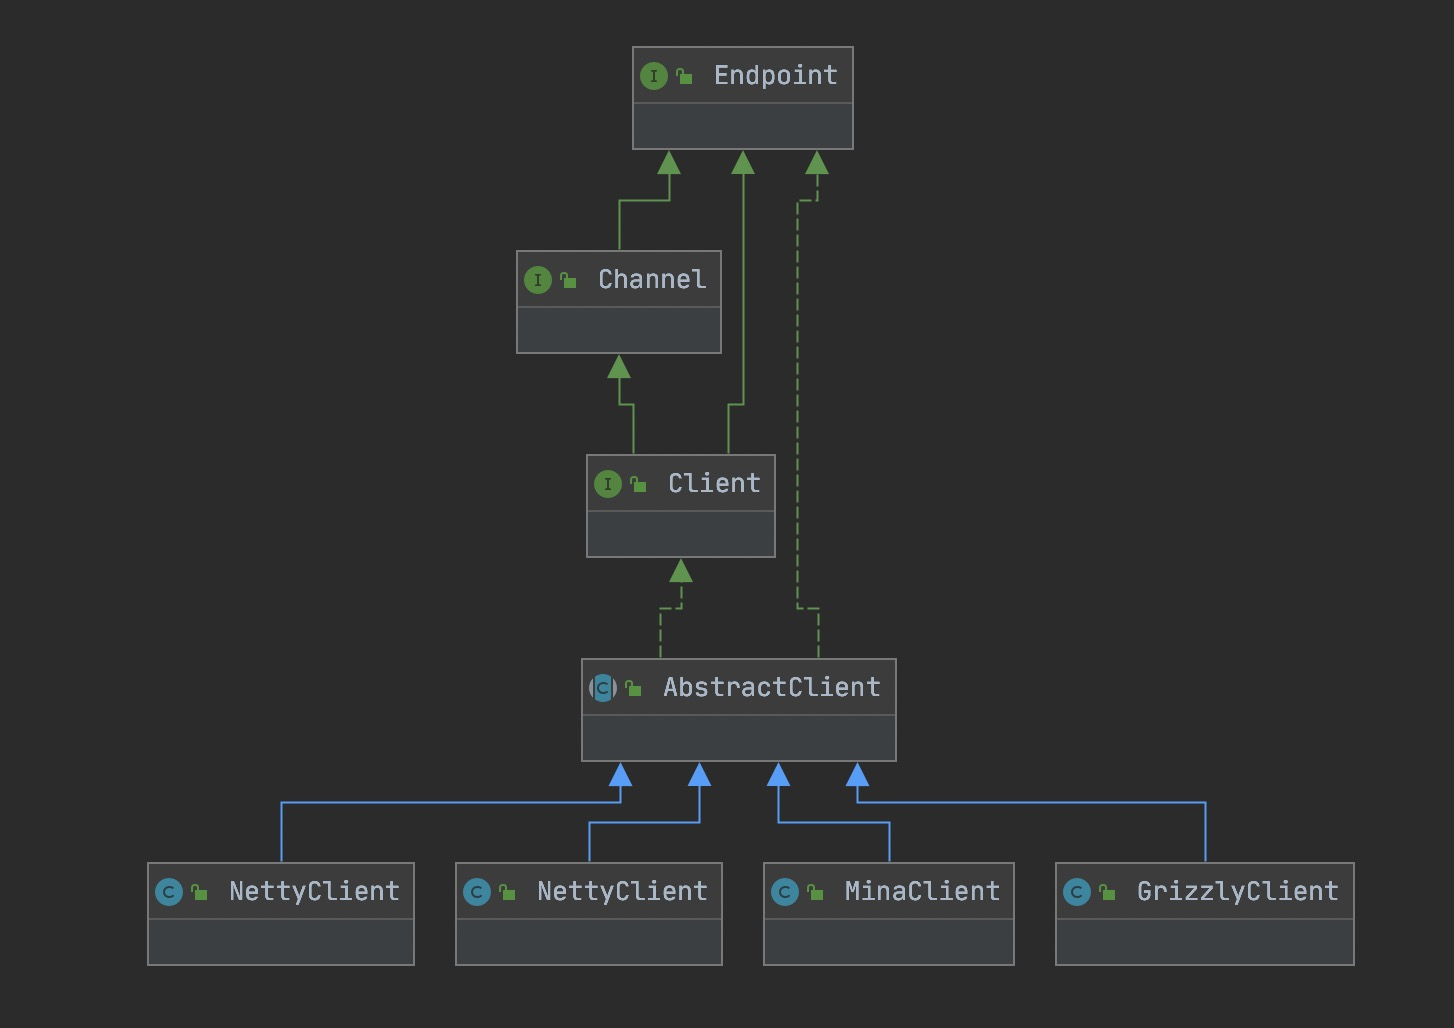Click the Endpoint interface icon
1454x1028 pixels.
coord(653,76)
